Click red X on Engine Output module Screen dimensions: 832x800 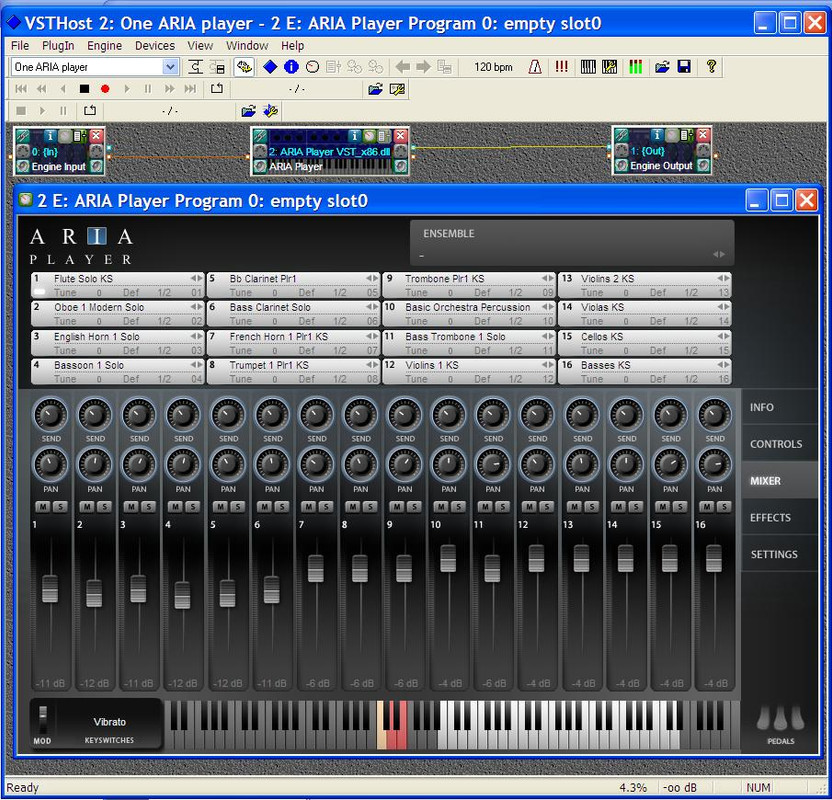point(703,135)
